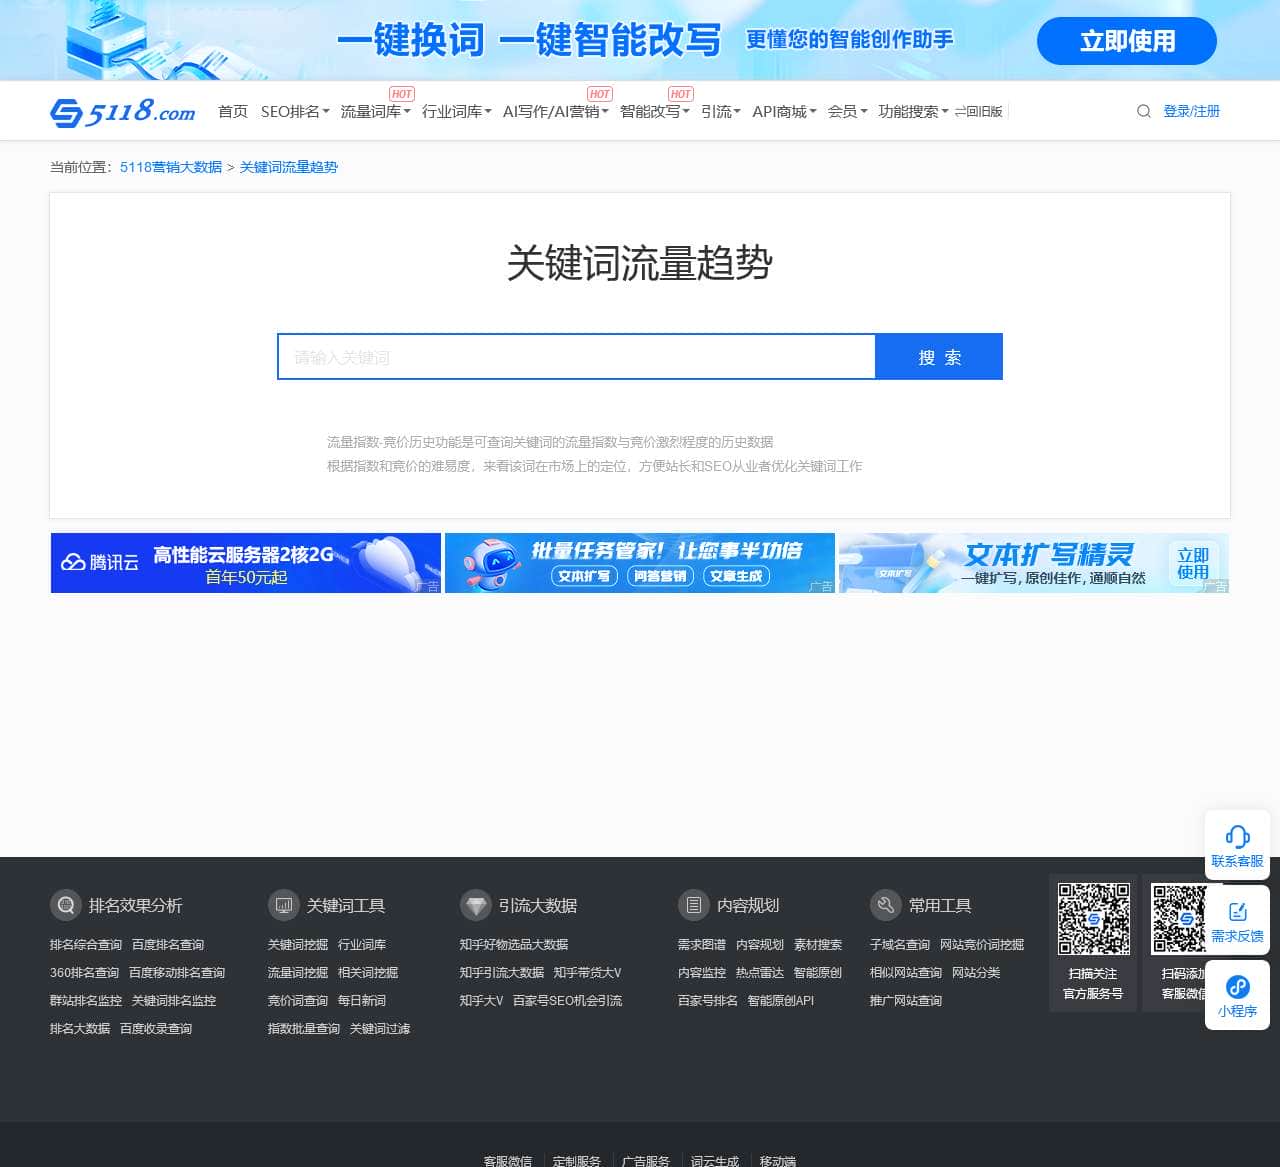Expand the 引流 dropdown
Screen dimensions: 1280x1167
click(721, 111)
